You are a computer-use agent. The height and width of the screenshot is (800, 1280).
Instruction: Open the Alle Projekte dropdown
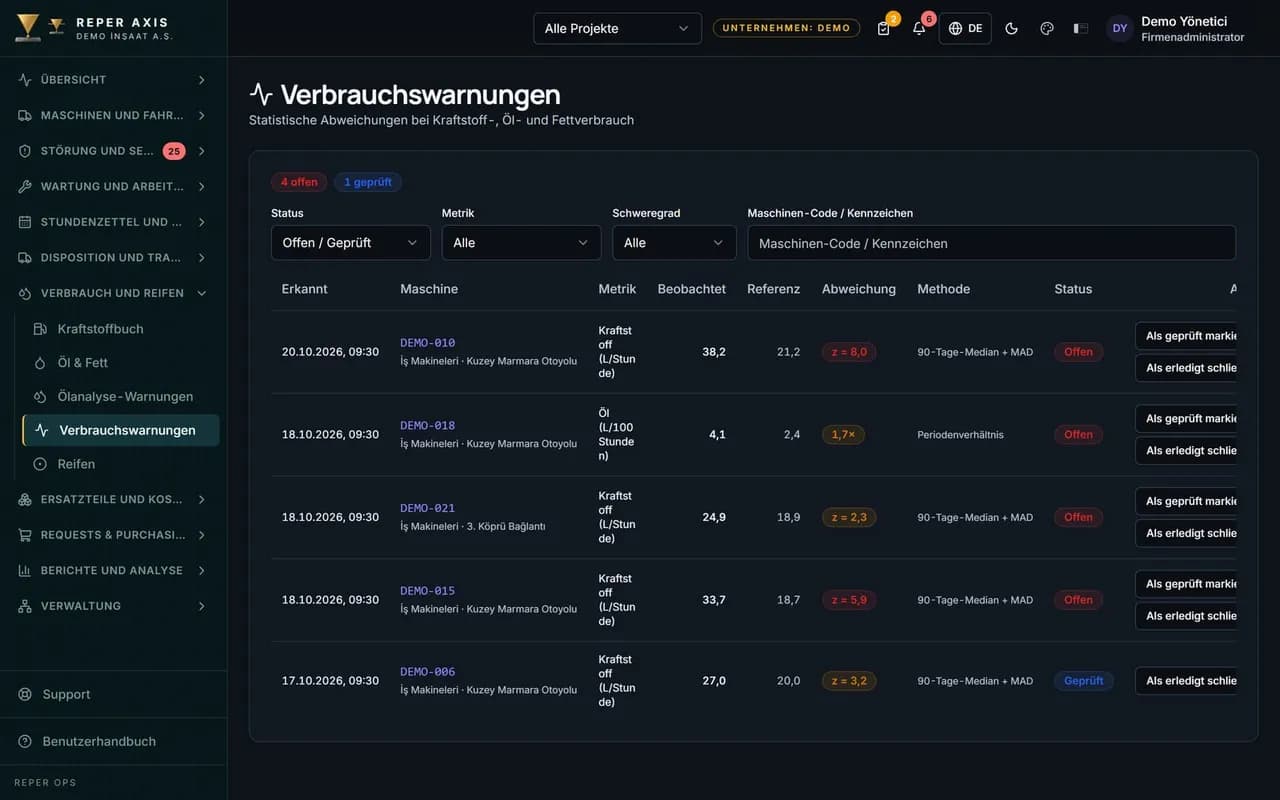point(617,28)
